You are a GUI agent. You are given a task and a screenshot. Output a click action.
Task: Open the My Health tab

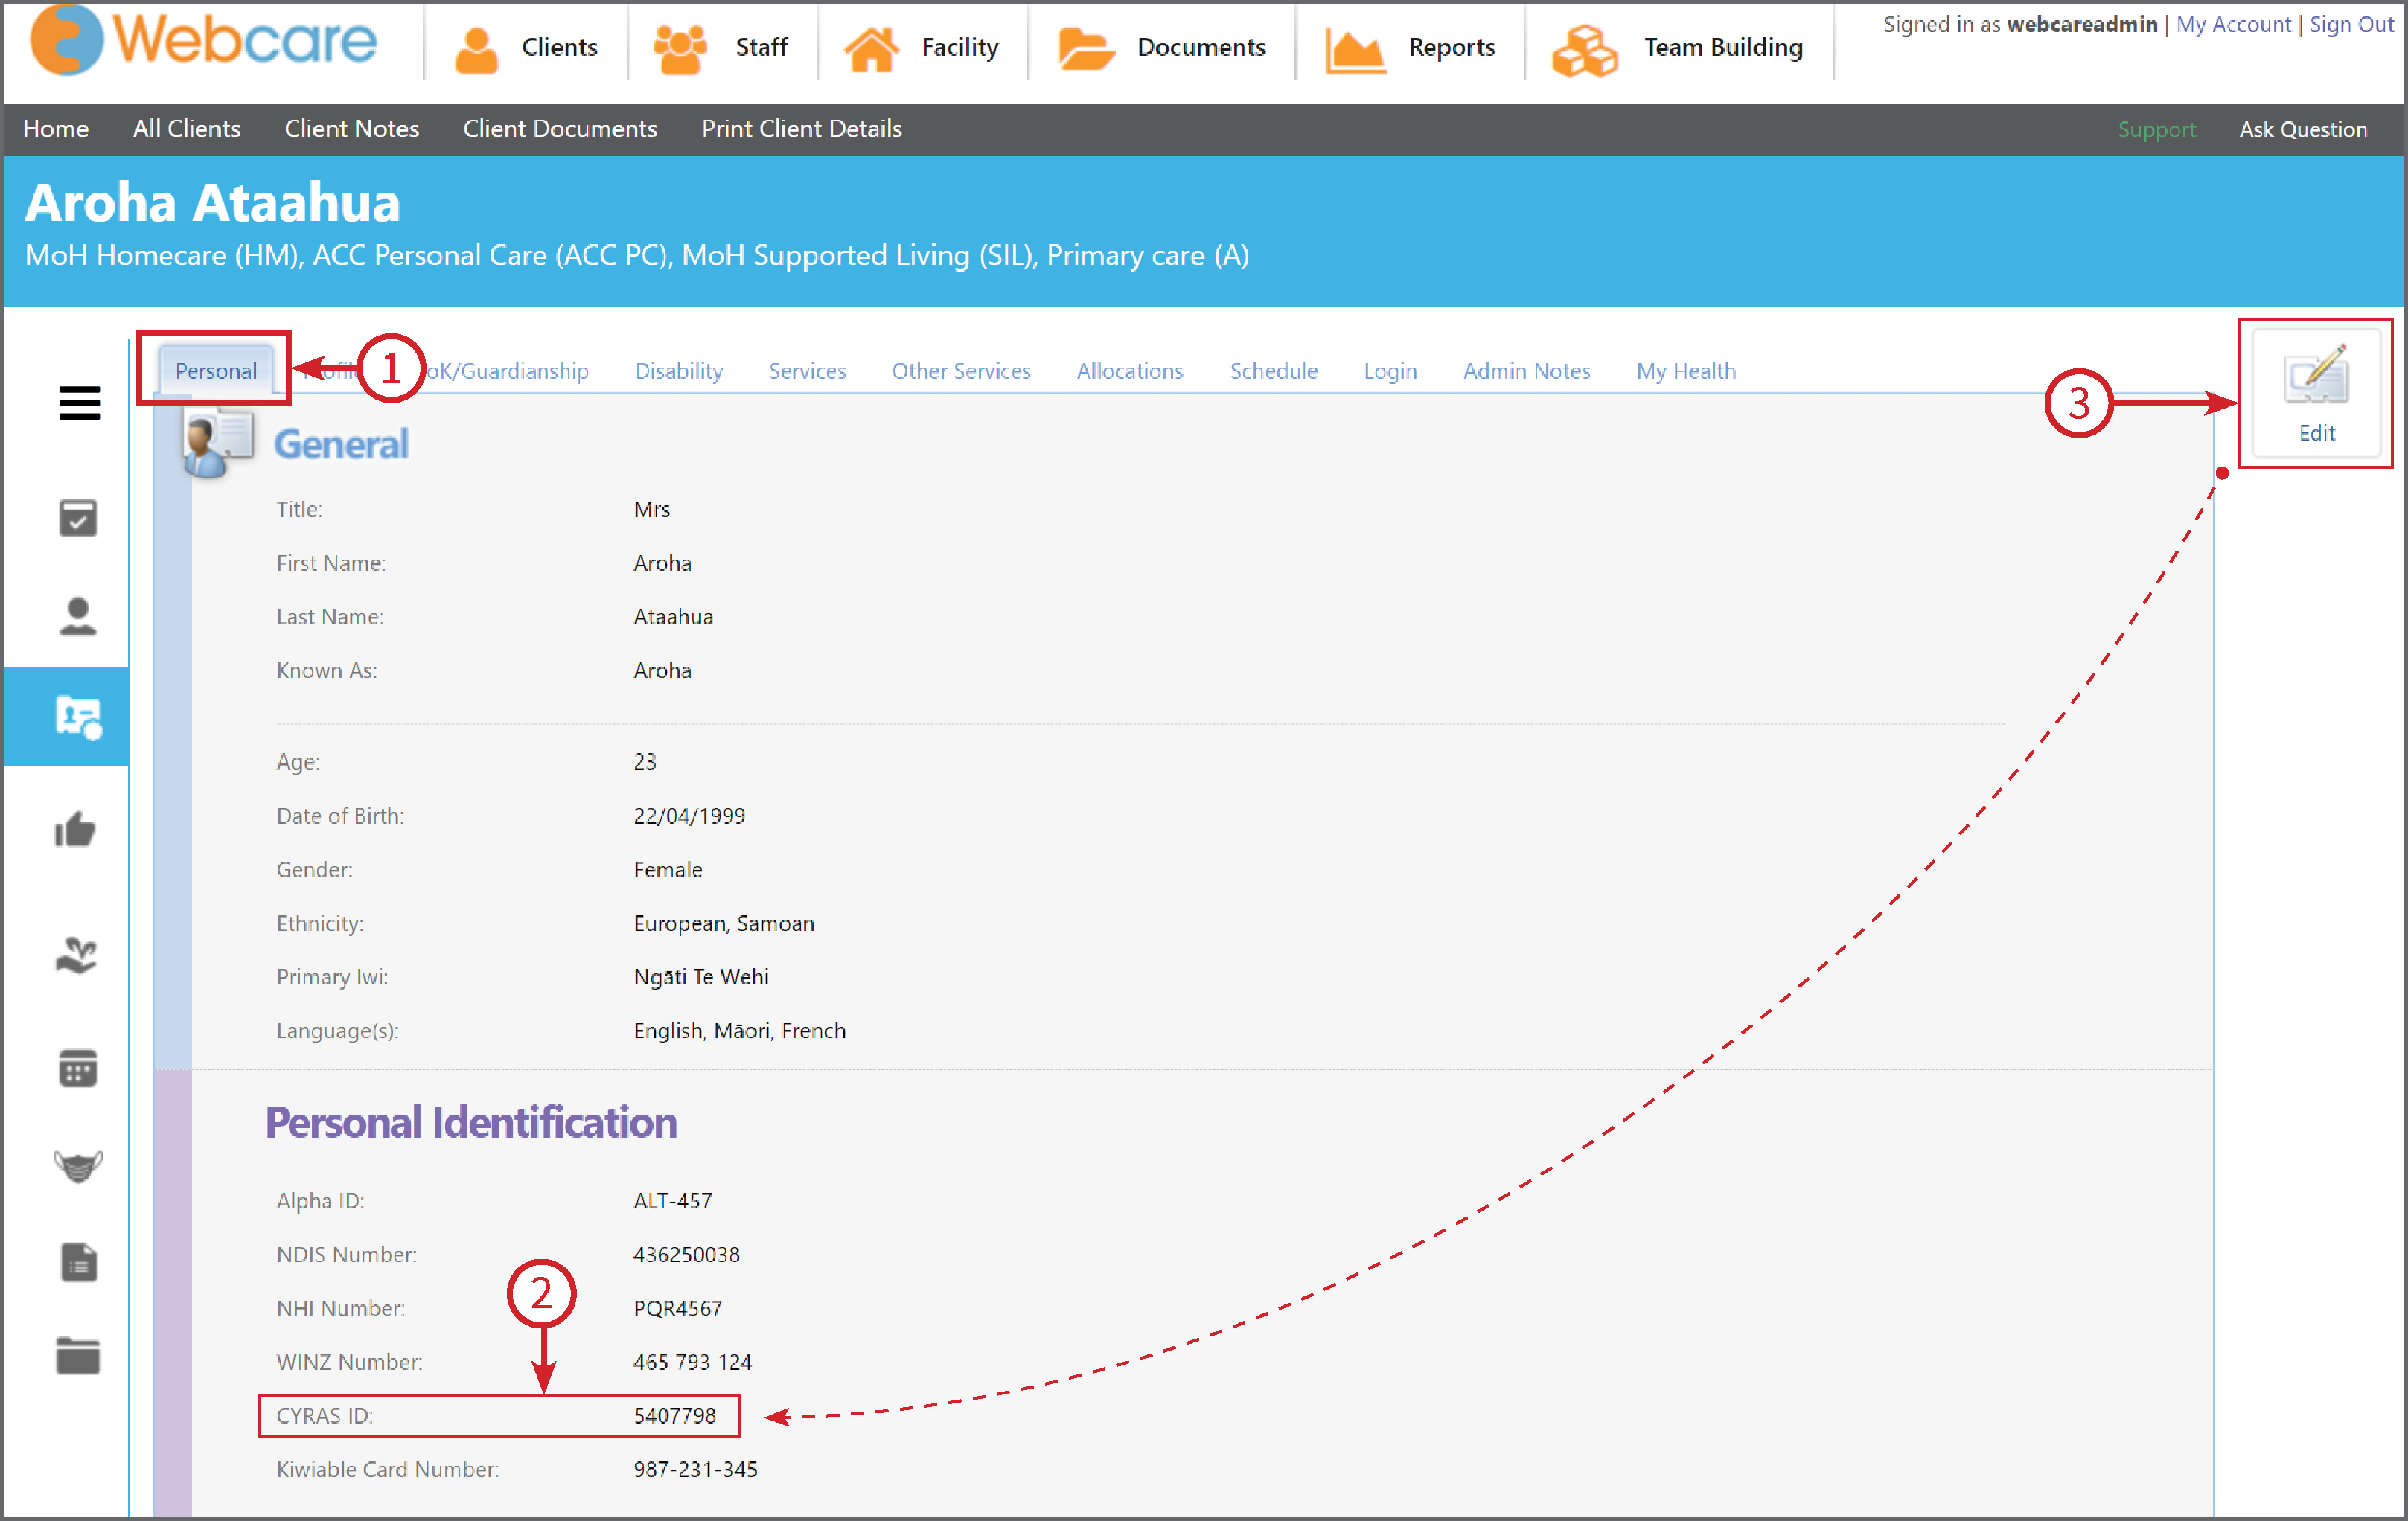pos(1685,371)
